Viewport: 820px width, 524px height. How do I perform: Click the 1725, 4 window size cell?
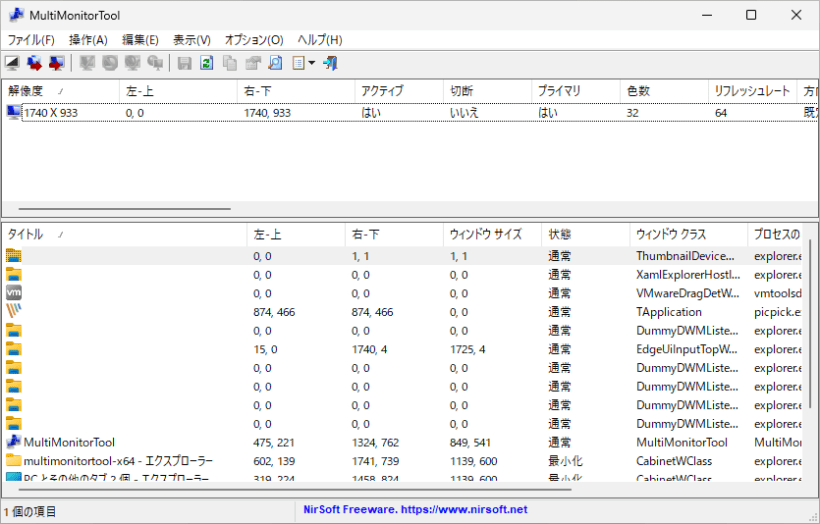coord(468,349)
